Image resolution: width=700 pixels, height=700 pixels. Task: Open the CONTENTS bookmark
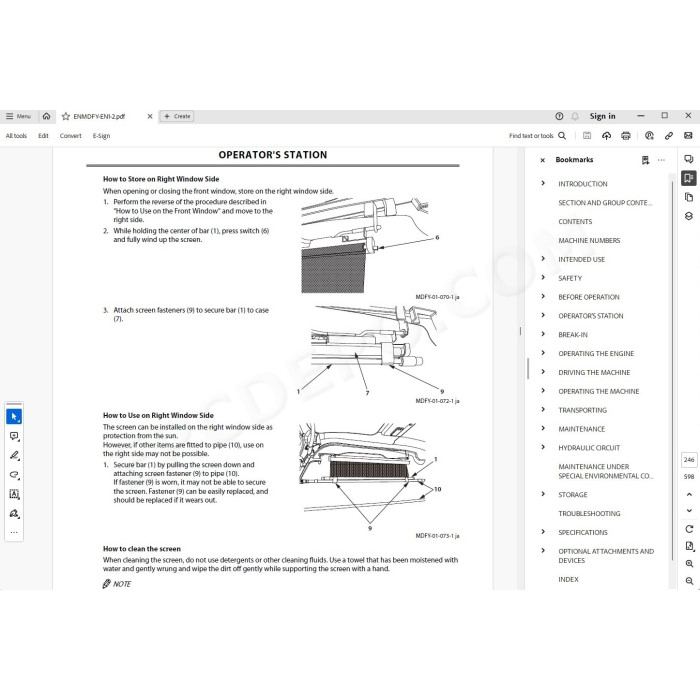point(575,221)
